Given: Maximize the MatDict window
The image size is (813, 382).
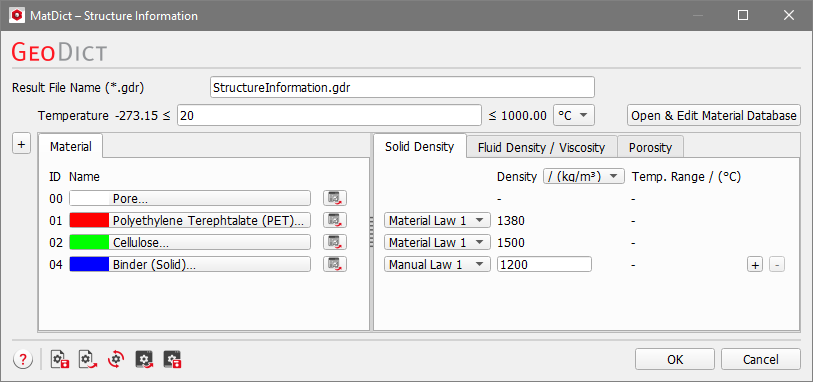Looking at the screenshot, I should 742,16.
